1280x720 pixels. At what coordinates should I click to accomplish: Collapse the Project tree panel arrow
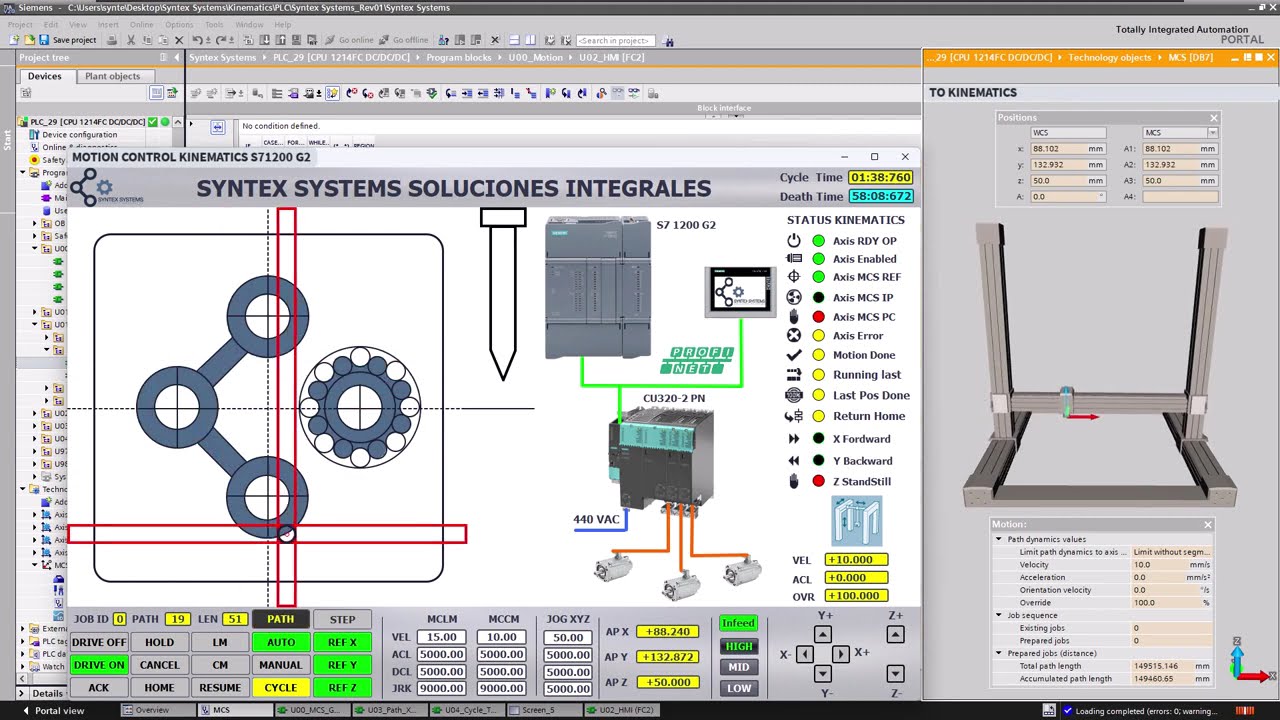pyautogui.click(x=178, y=58)
